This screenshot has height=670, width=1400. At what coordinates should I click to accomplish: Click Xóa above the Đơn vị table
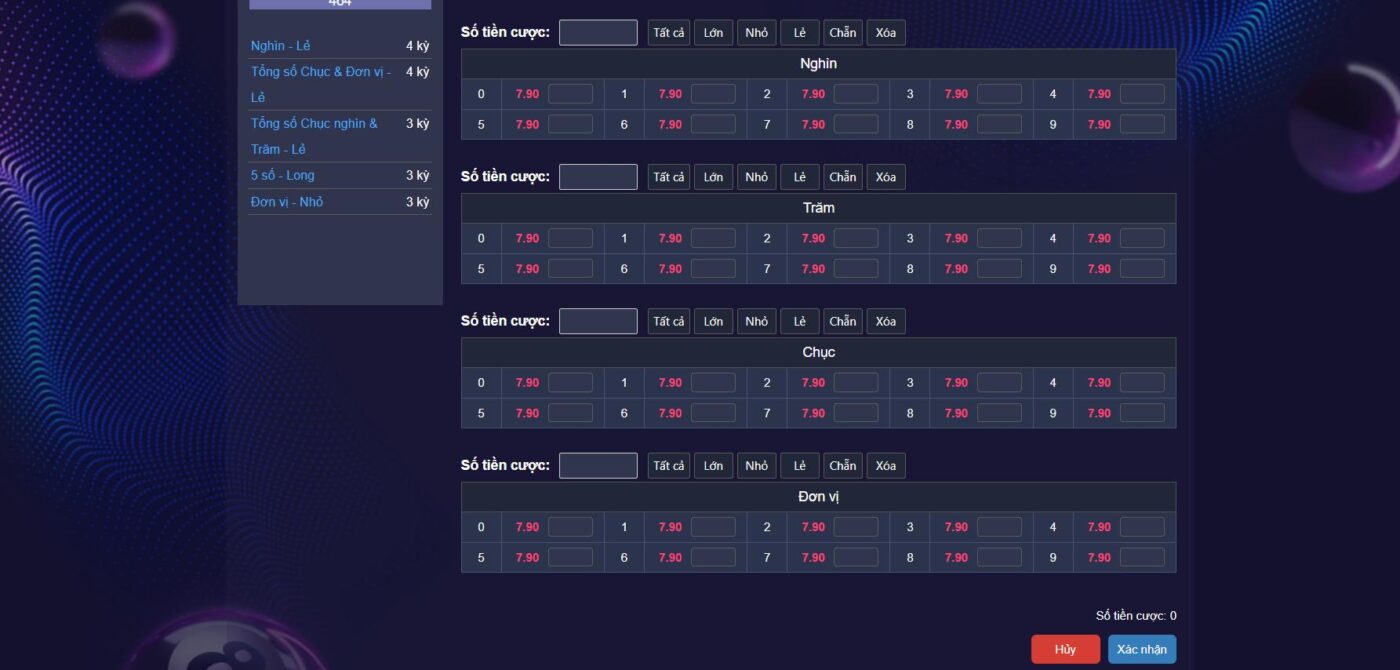[x=886, y=465]
